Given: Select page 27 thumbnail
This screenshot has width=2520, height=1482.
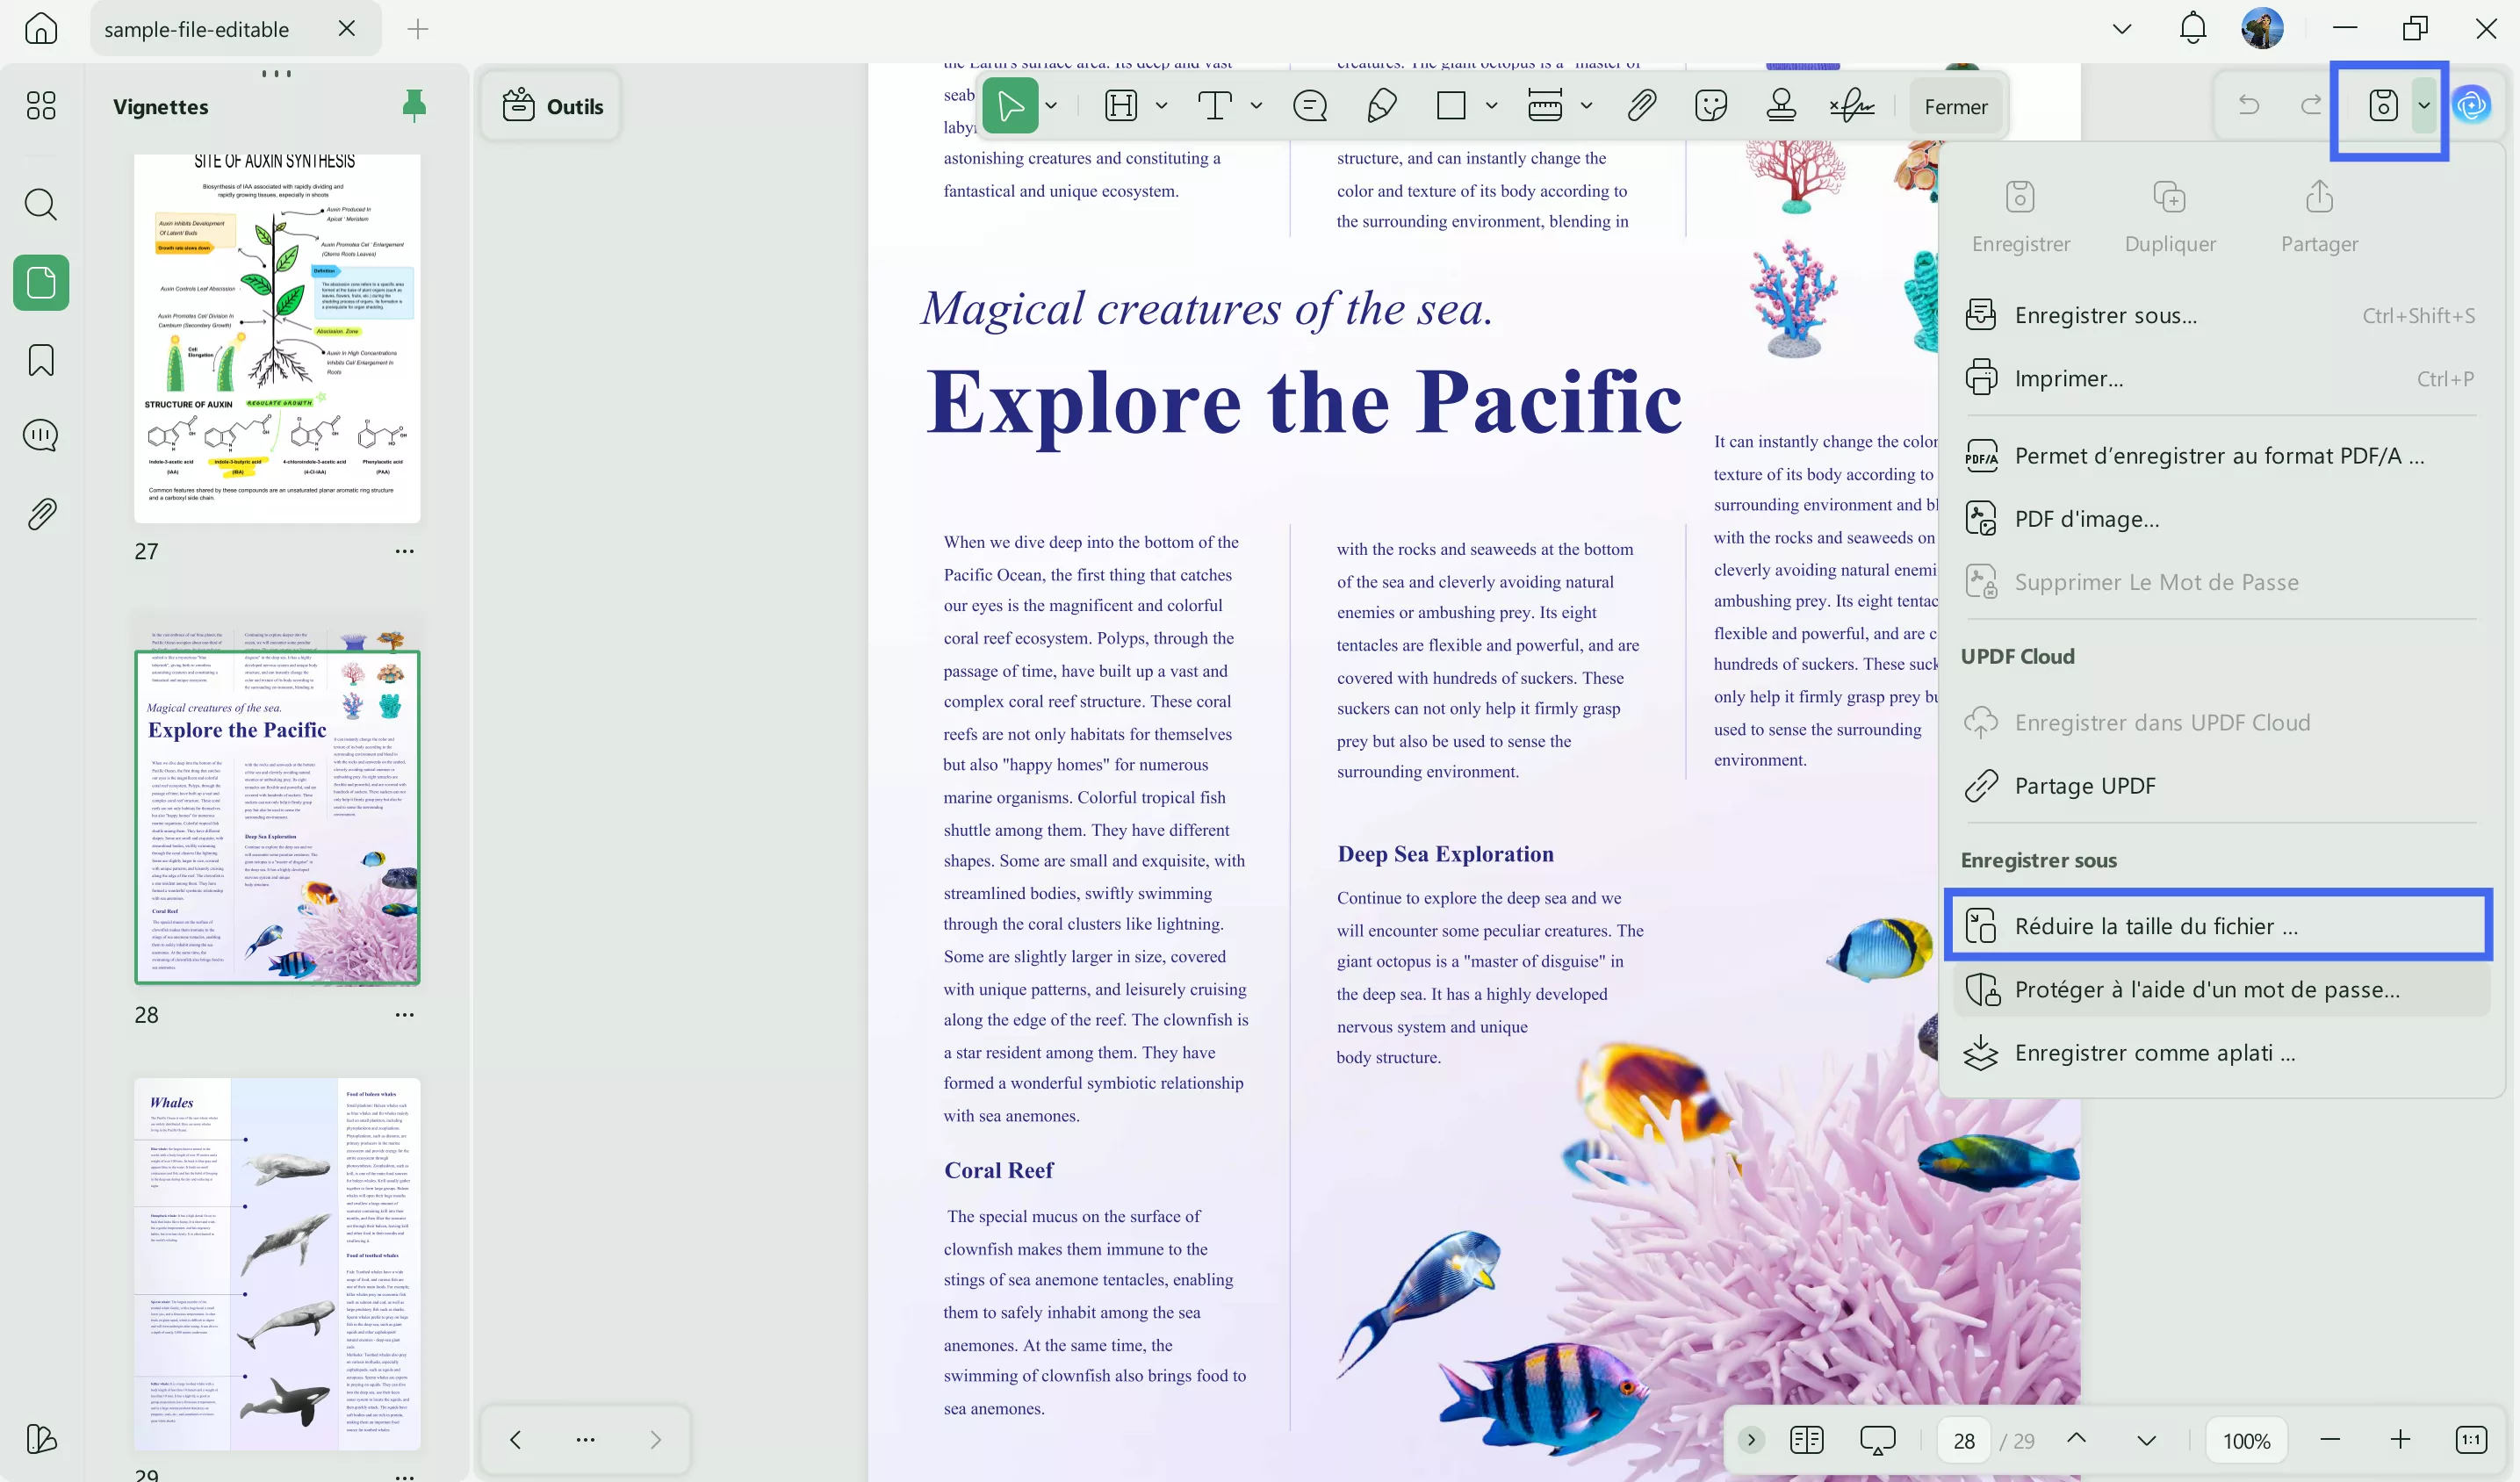Looking at the screenshot, I should click(277, 338).
